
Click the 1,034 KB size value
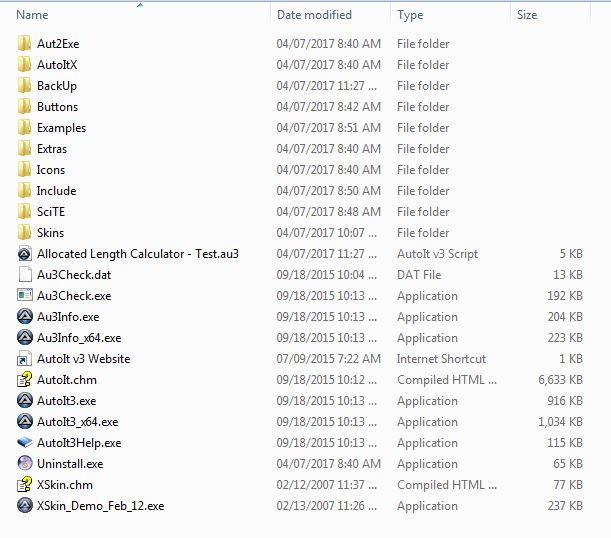click(560, 422)
